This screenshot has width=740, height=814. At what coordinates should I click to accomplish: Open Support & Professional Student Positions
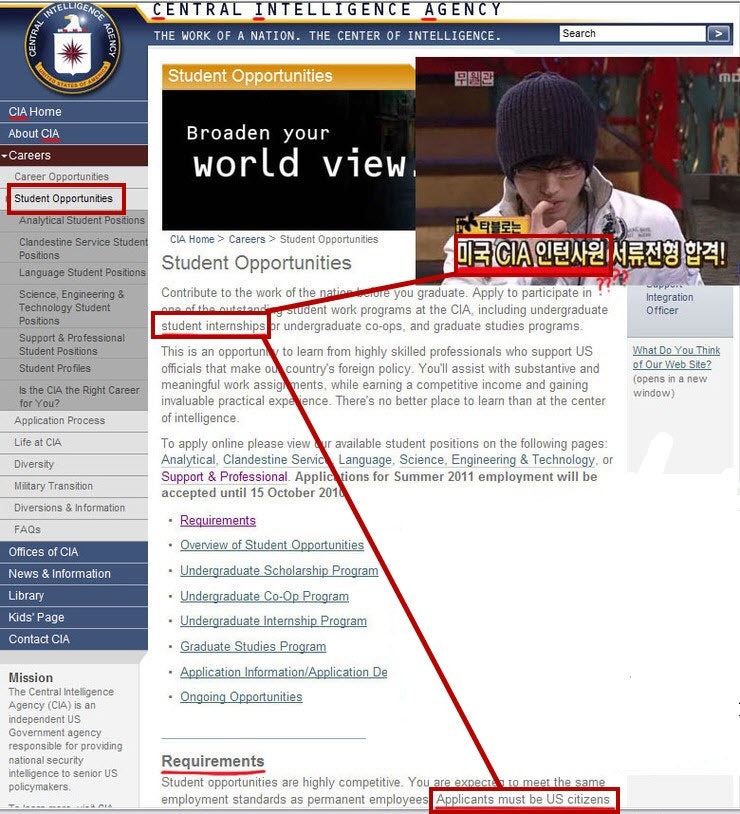click(x=72, y=344)
